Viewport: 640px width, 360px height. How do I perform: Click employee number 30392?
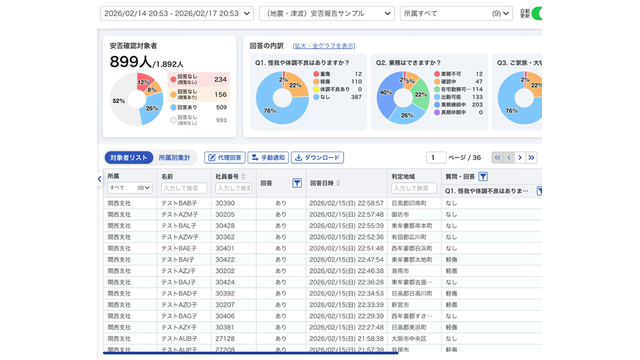(x=225, y=293)
